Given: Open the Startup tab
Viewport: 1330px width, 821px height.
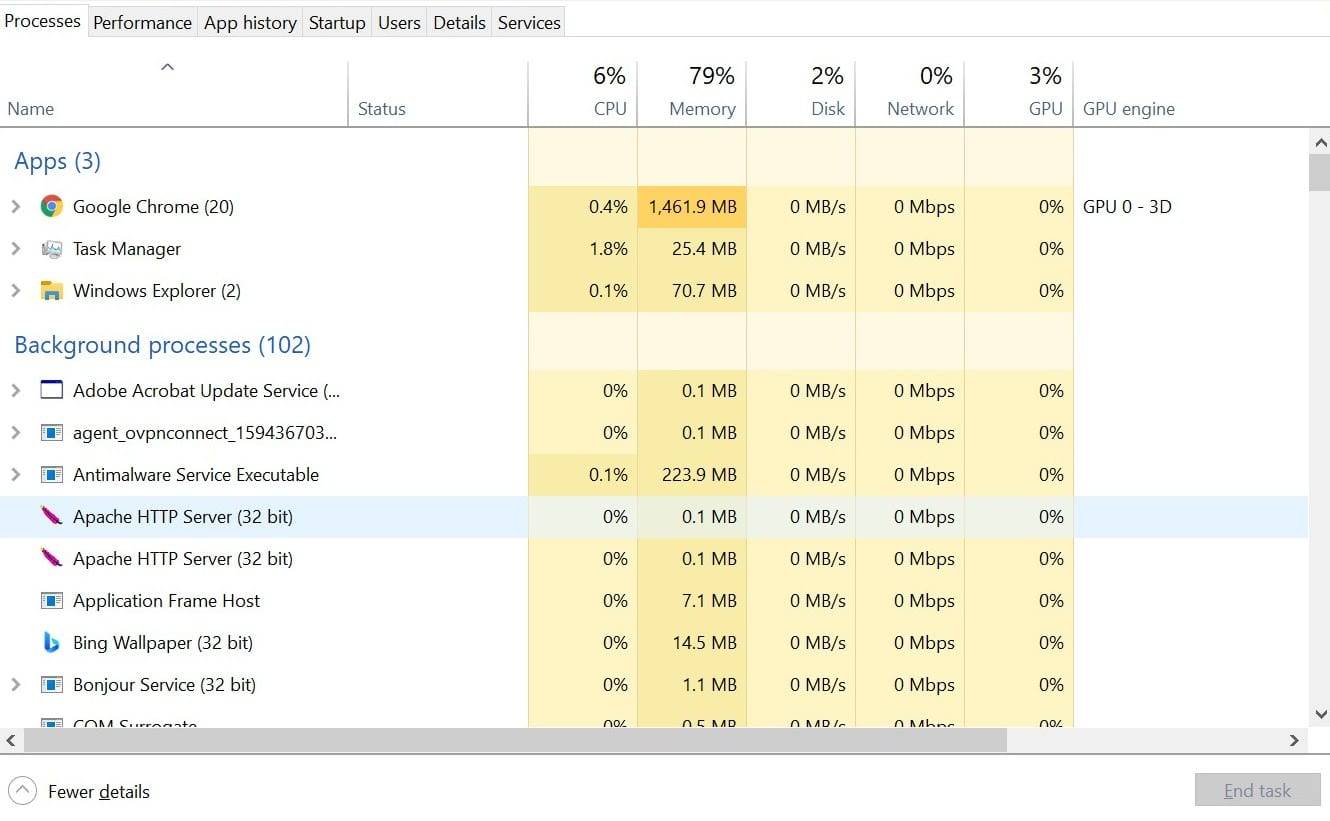Looking at the screenshot, I should pos(336,21).
